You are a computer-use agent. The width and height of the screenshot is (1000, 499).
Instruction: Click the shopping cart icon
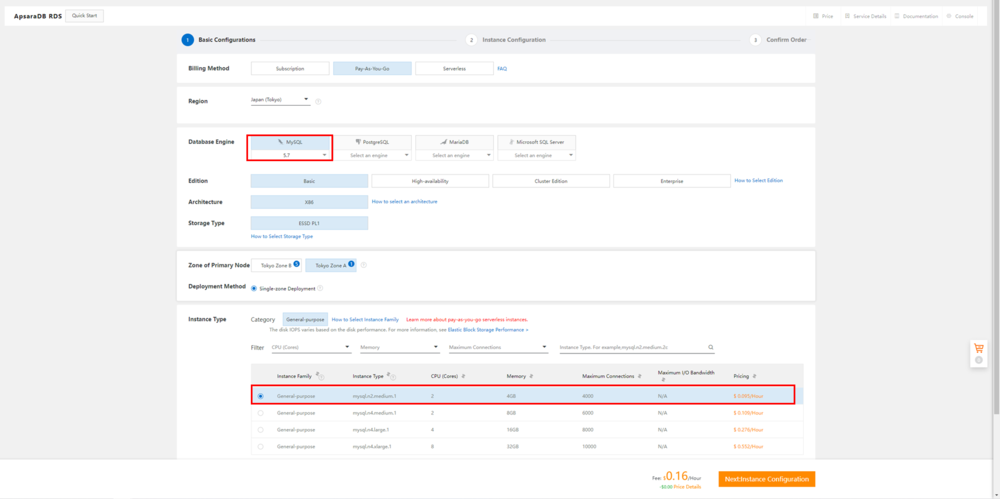point(978,348)
